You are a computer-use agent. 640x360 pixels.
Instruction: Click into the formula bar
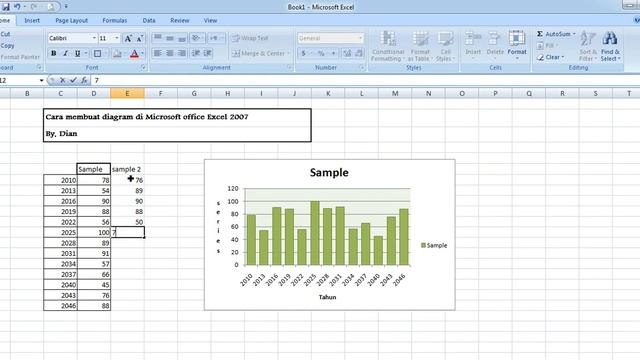point(365,80)
